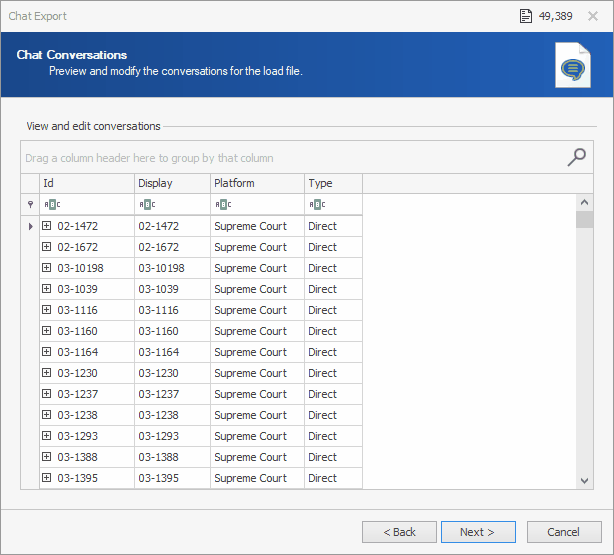The width and height of the screenshot is (614, 555).
Task: Proceed with the Next button
Action: (478, 532)
